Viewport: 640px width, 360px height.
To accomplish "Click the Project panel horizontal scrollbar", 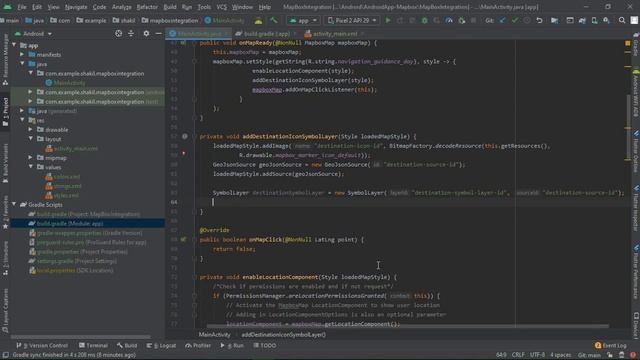I will click(80, 337).
